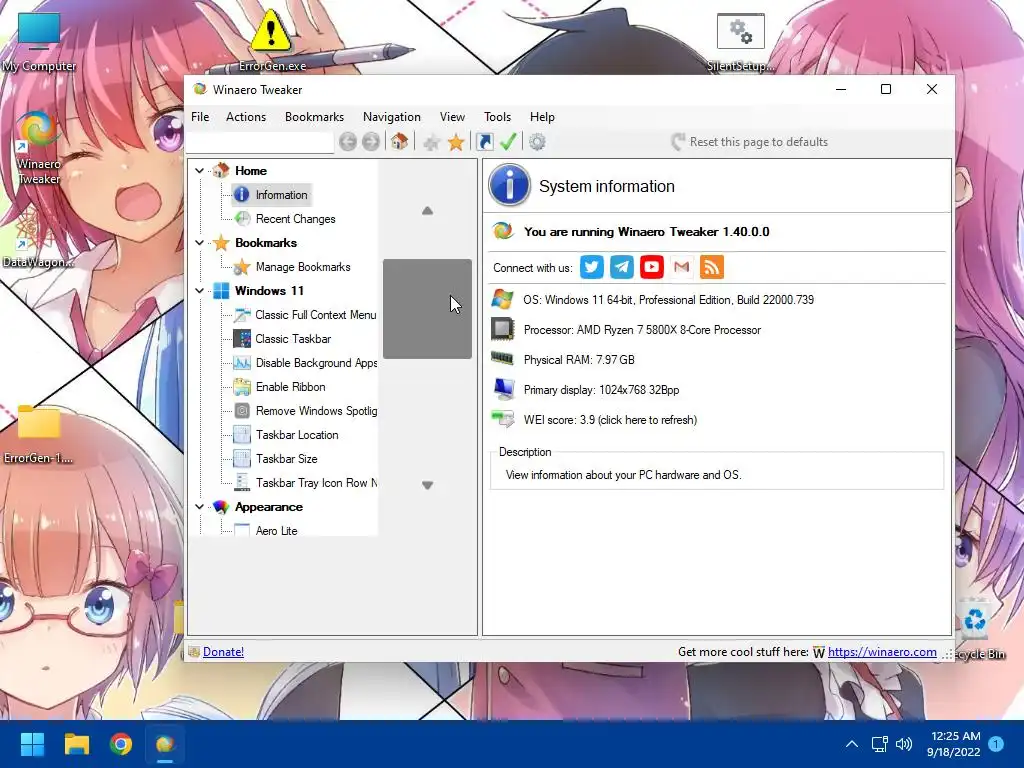The height and width of the screenshot is (768, 1024).
Task: Open the Windows Start button
Action: coord(33,744)
